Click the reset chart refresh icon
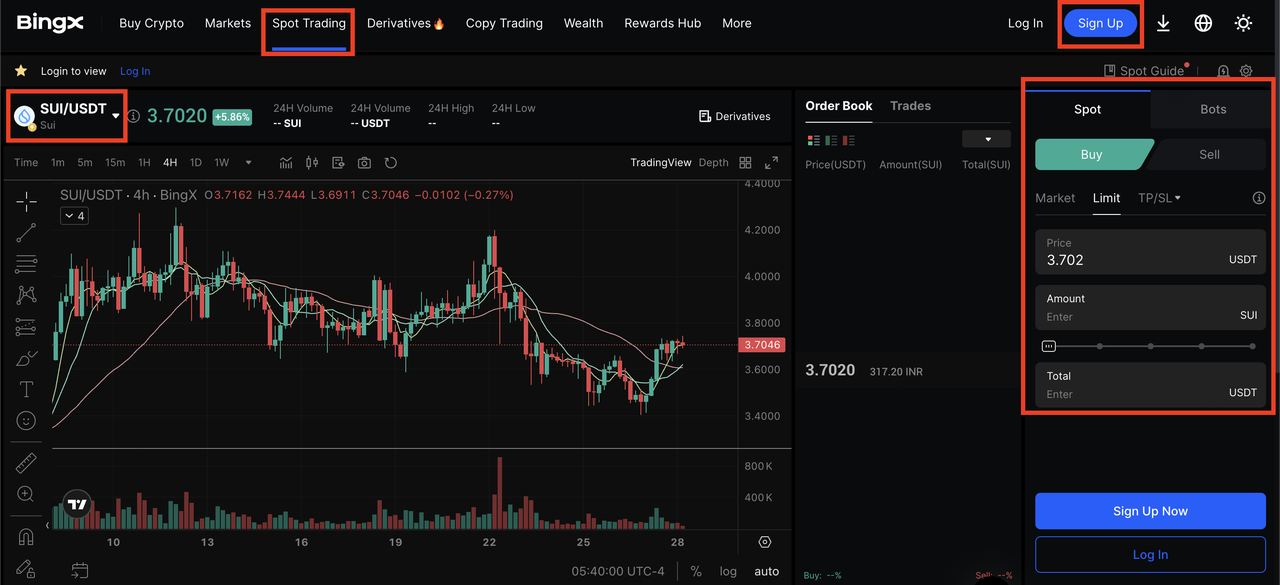The height and width of the screenshot is (585, 1280). point(391,163)
